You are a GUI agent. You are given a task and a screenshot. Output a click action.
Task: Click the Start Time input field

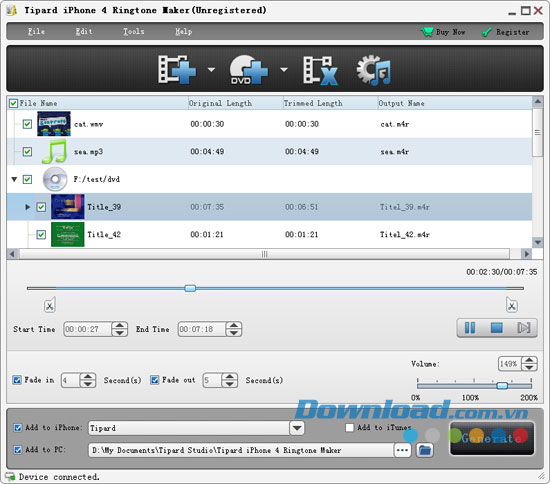tap(88, 329)
